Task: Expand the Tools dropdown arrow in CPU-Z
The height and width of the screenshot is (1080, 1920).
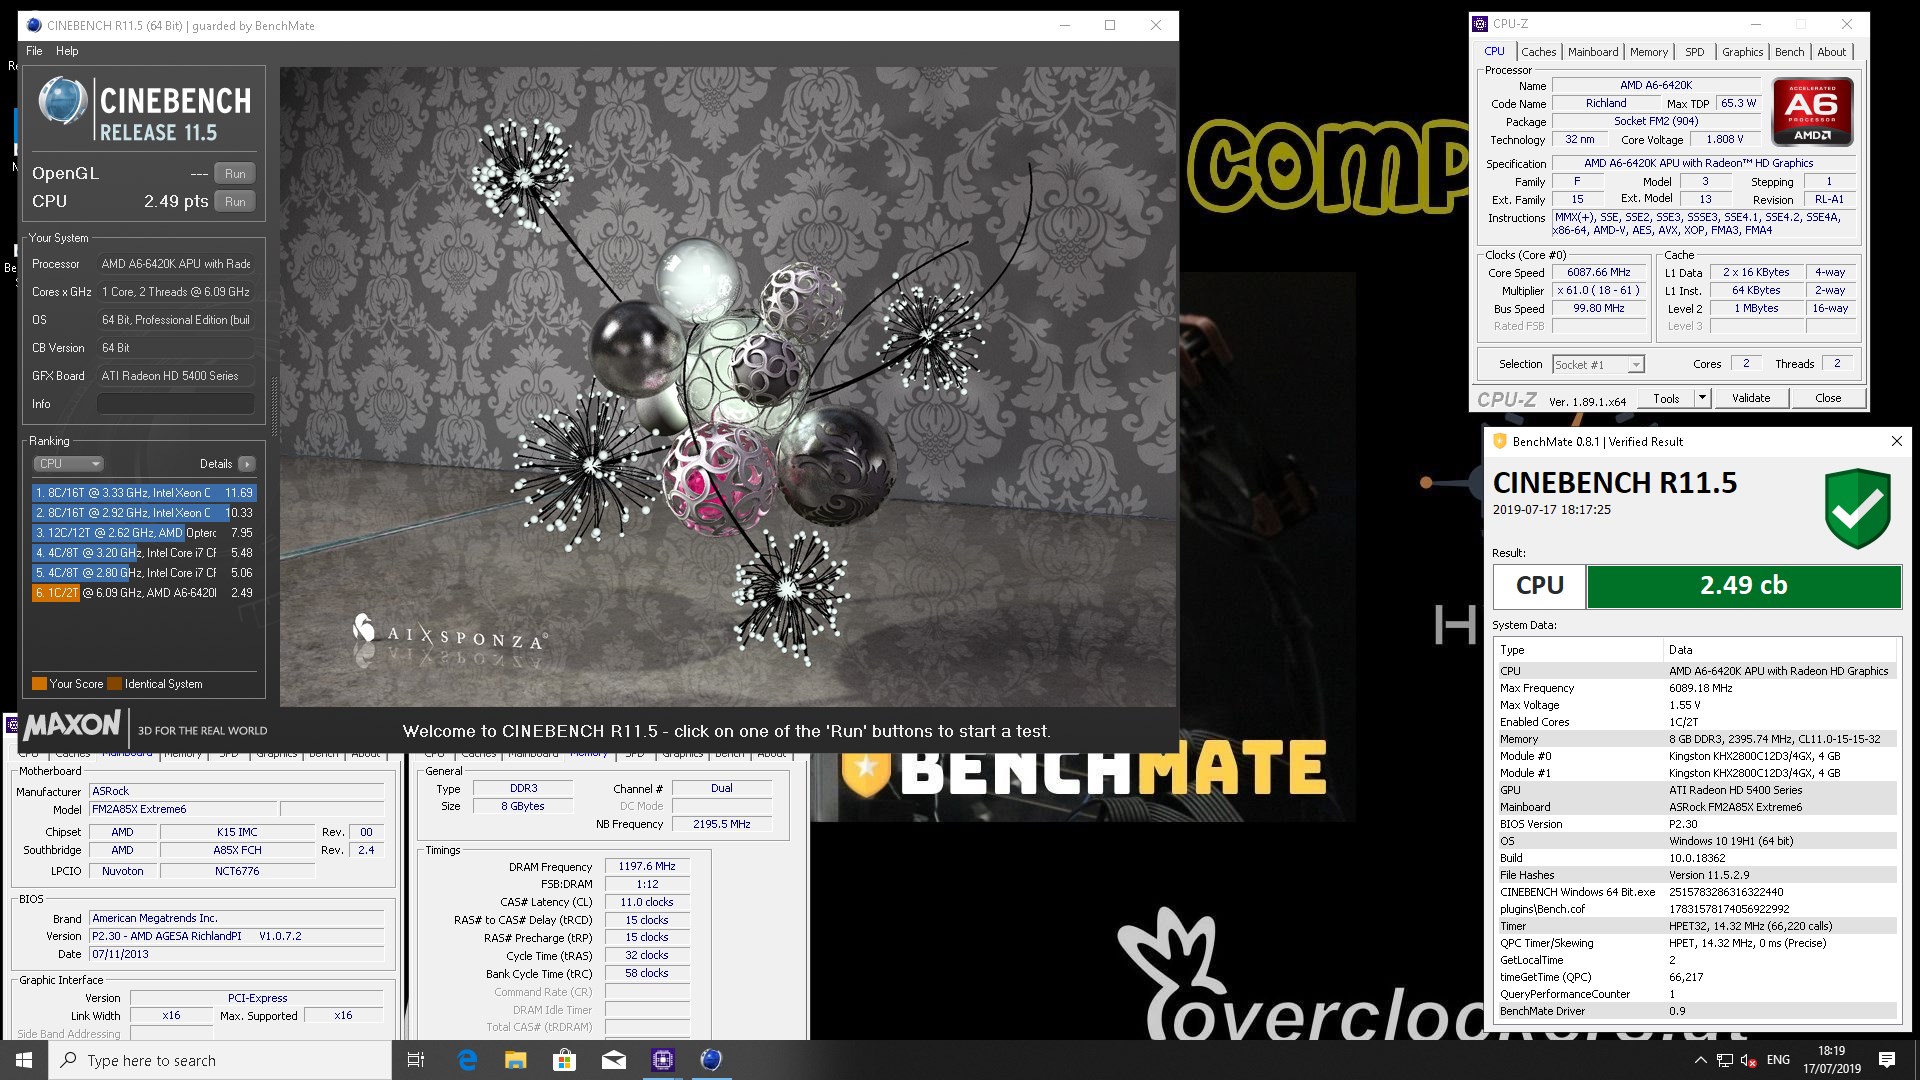Action: (1702, 398)
